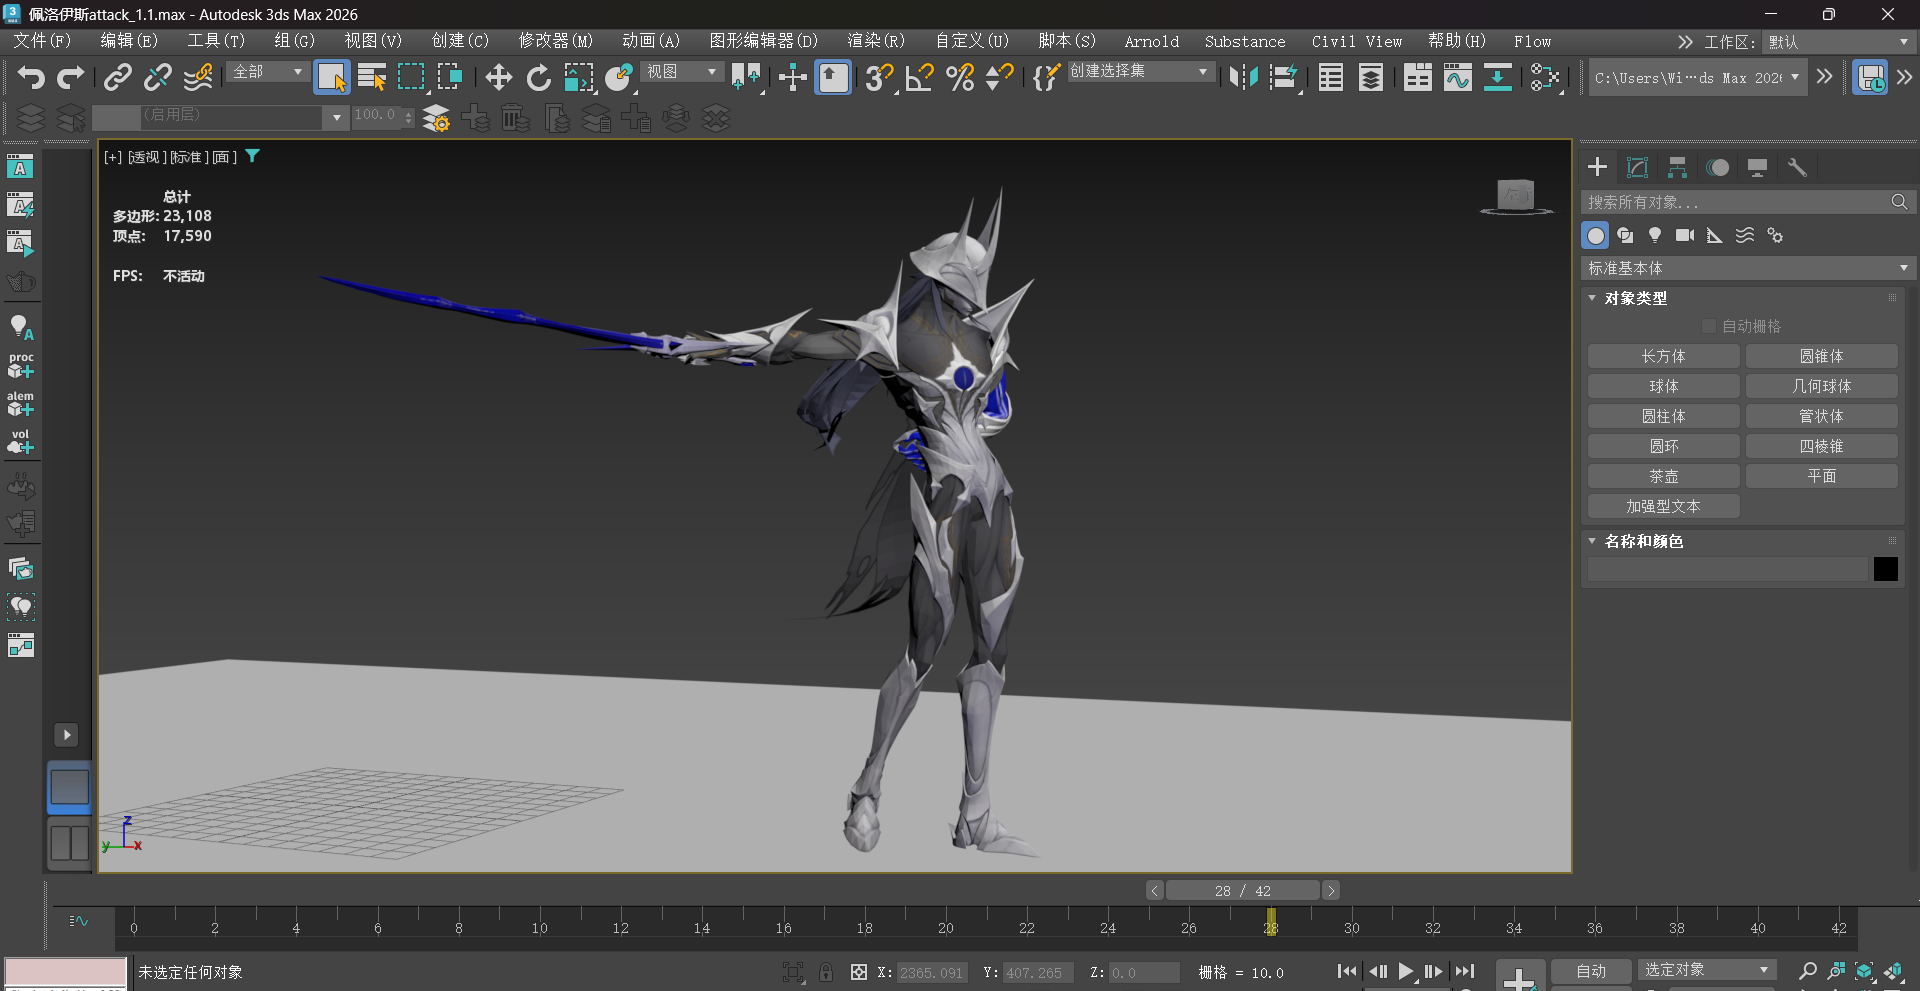Click the Align tool icon
Image resolution: width=1920 pixels, height=991 pixels.
point(1284,77)
